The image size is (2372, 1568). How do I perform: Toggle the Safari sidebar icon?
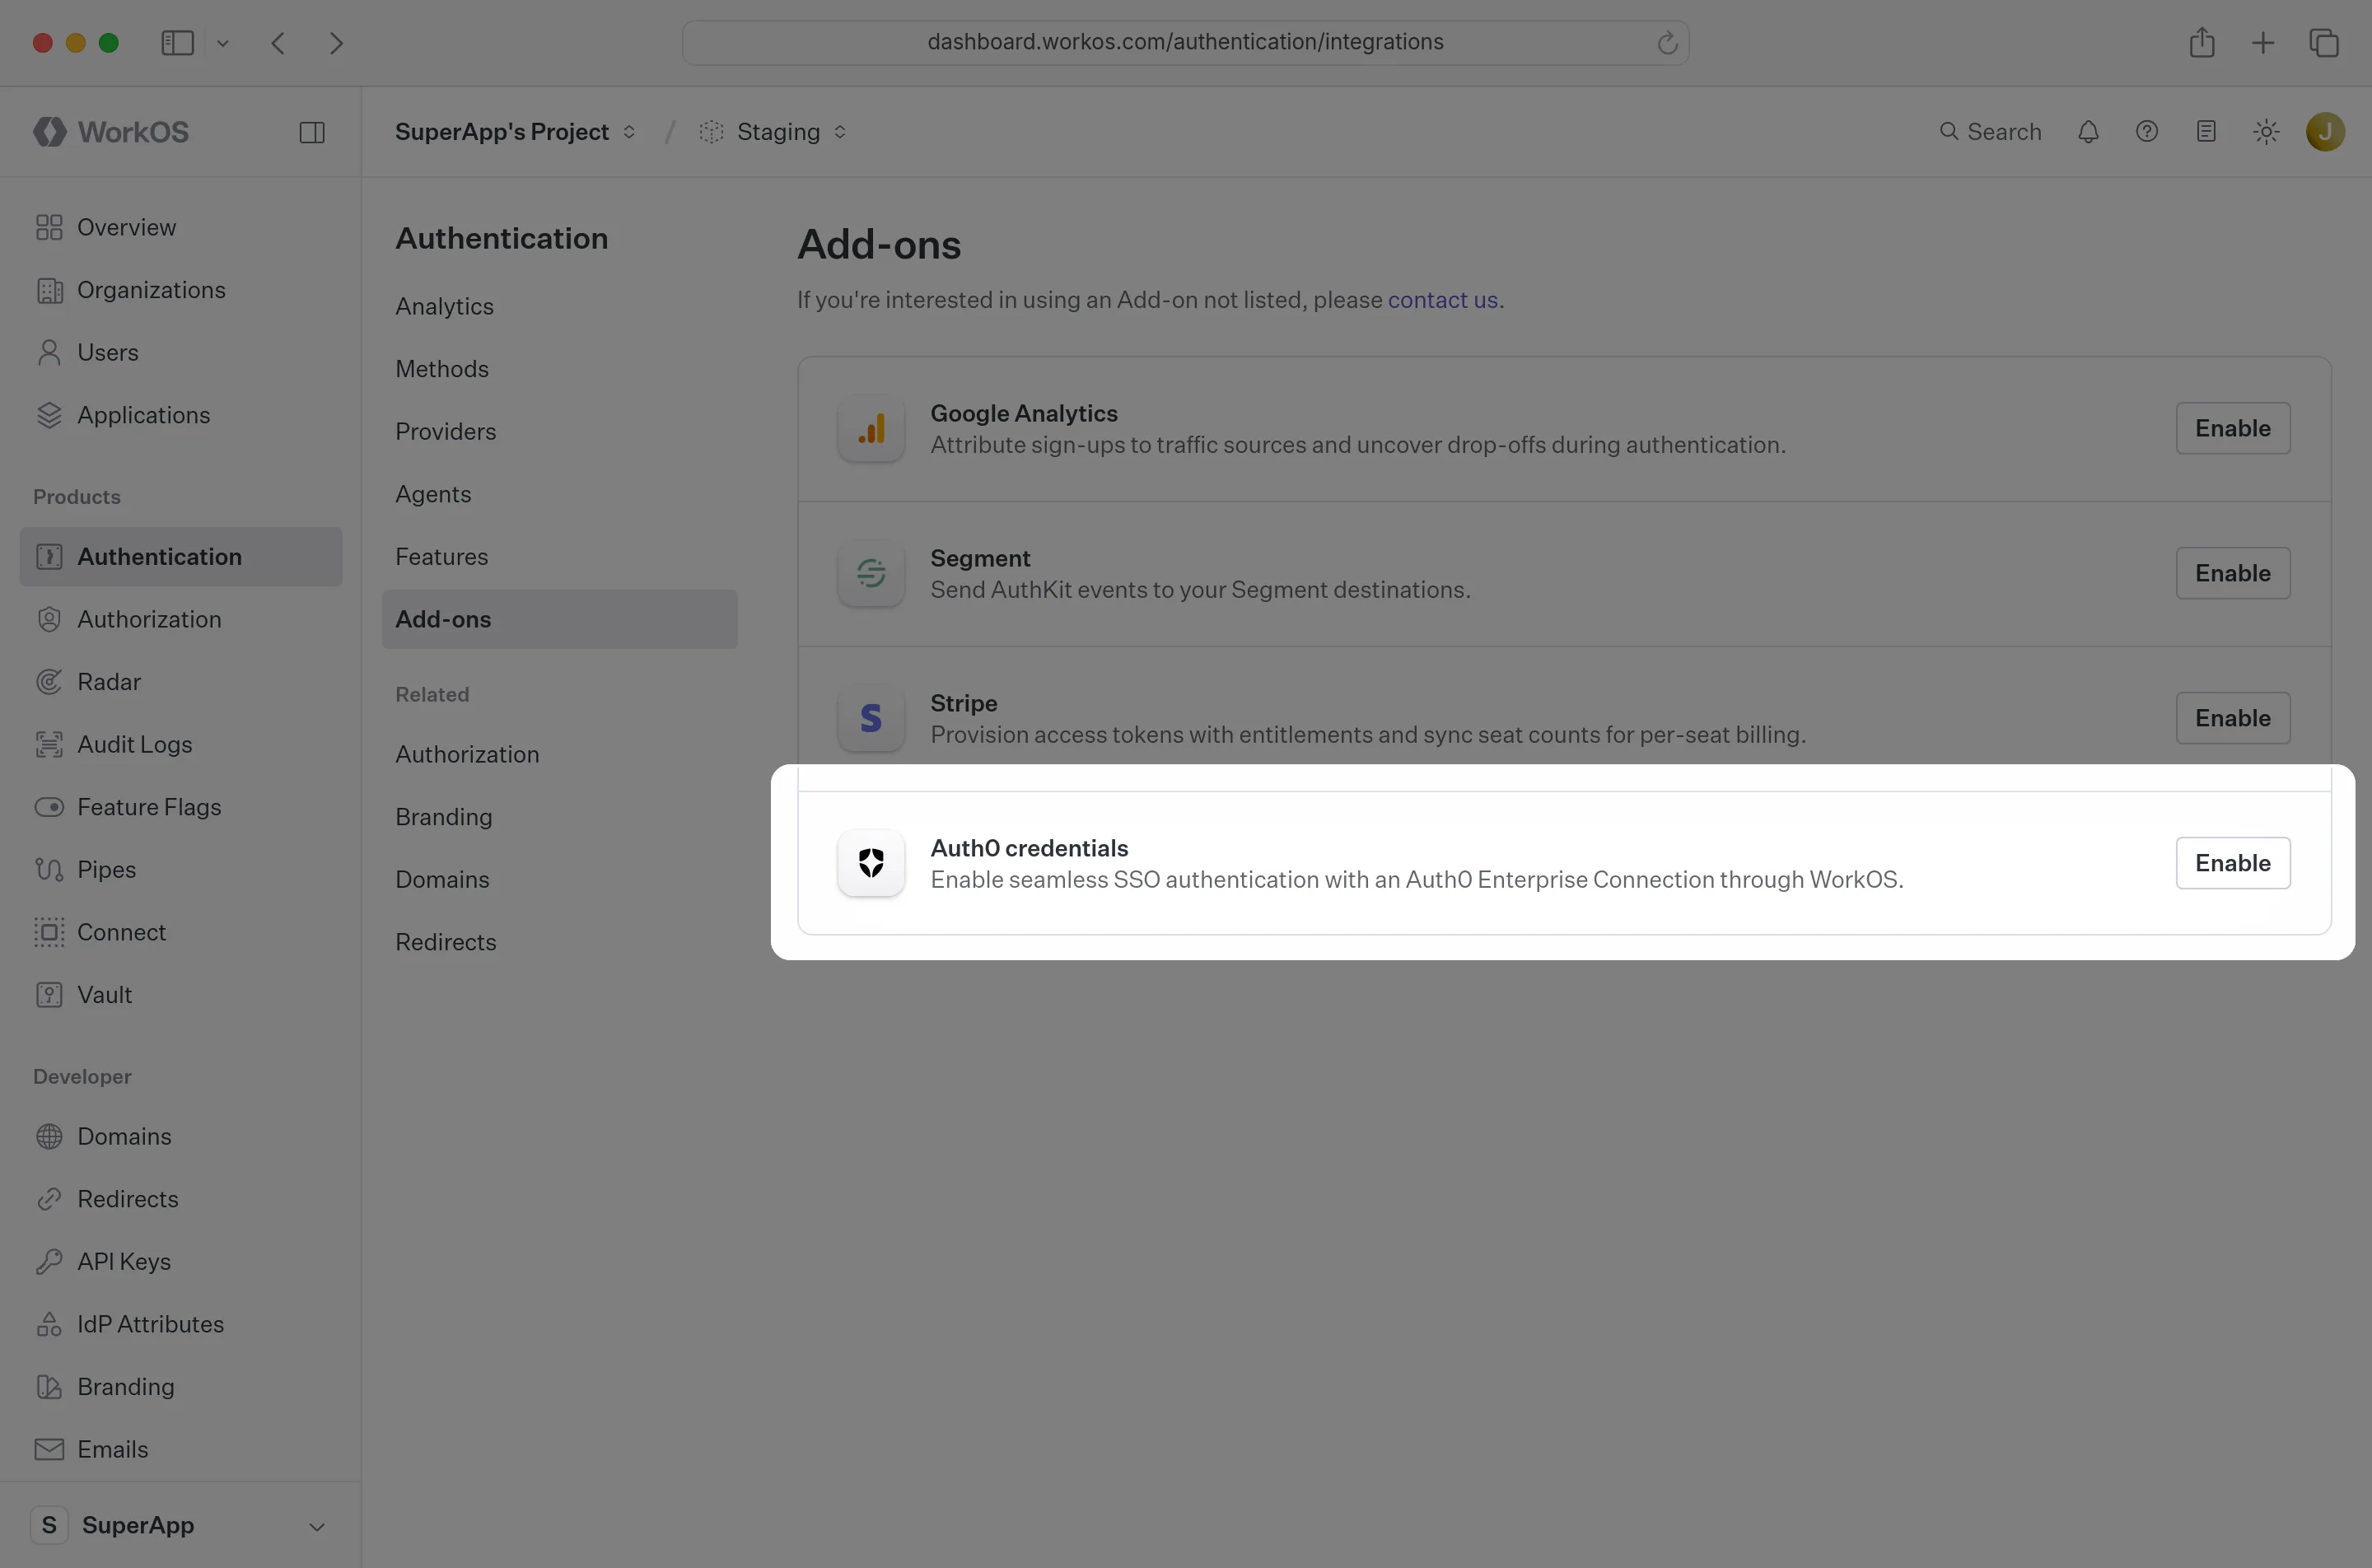point(178,43)
